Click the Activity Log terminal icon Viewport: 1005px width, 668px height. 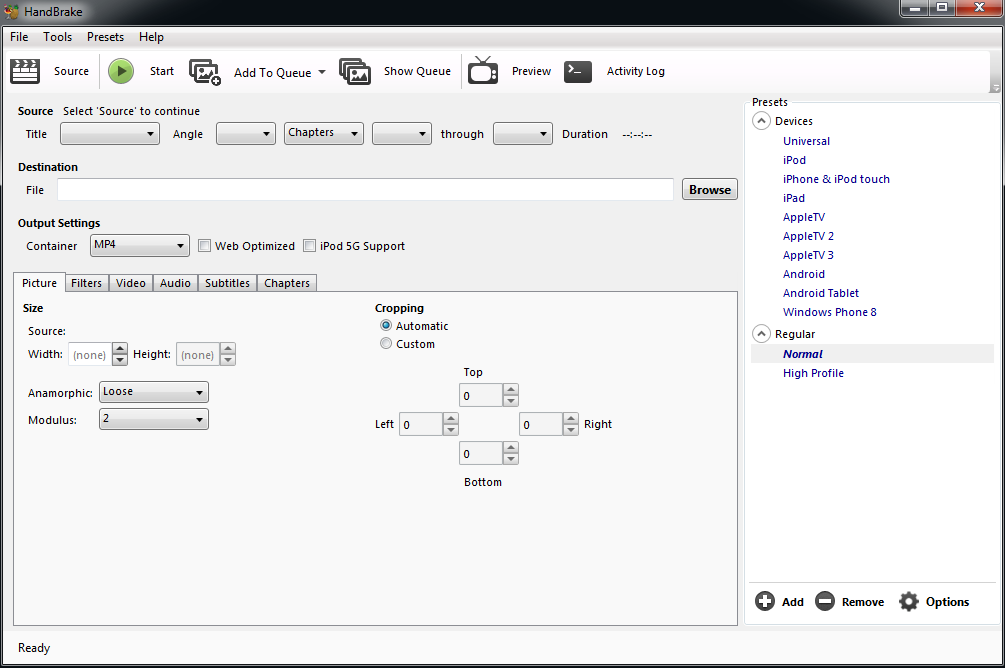click(577, 71)
